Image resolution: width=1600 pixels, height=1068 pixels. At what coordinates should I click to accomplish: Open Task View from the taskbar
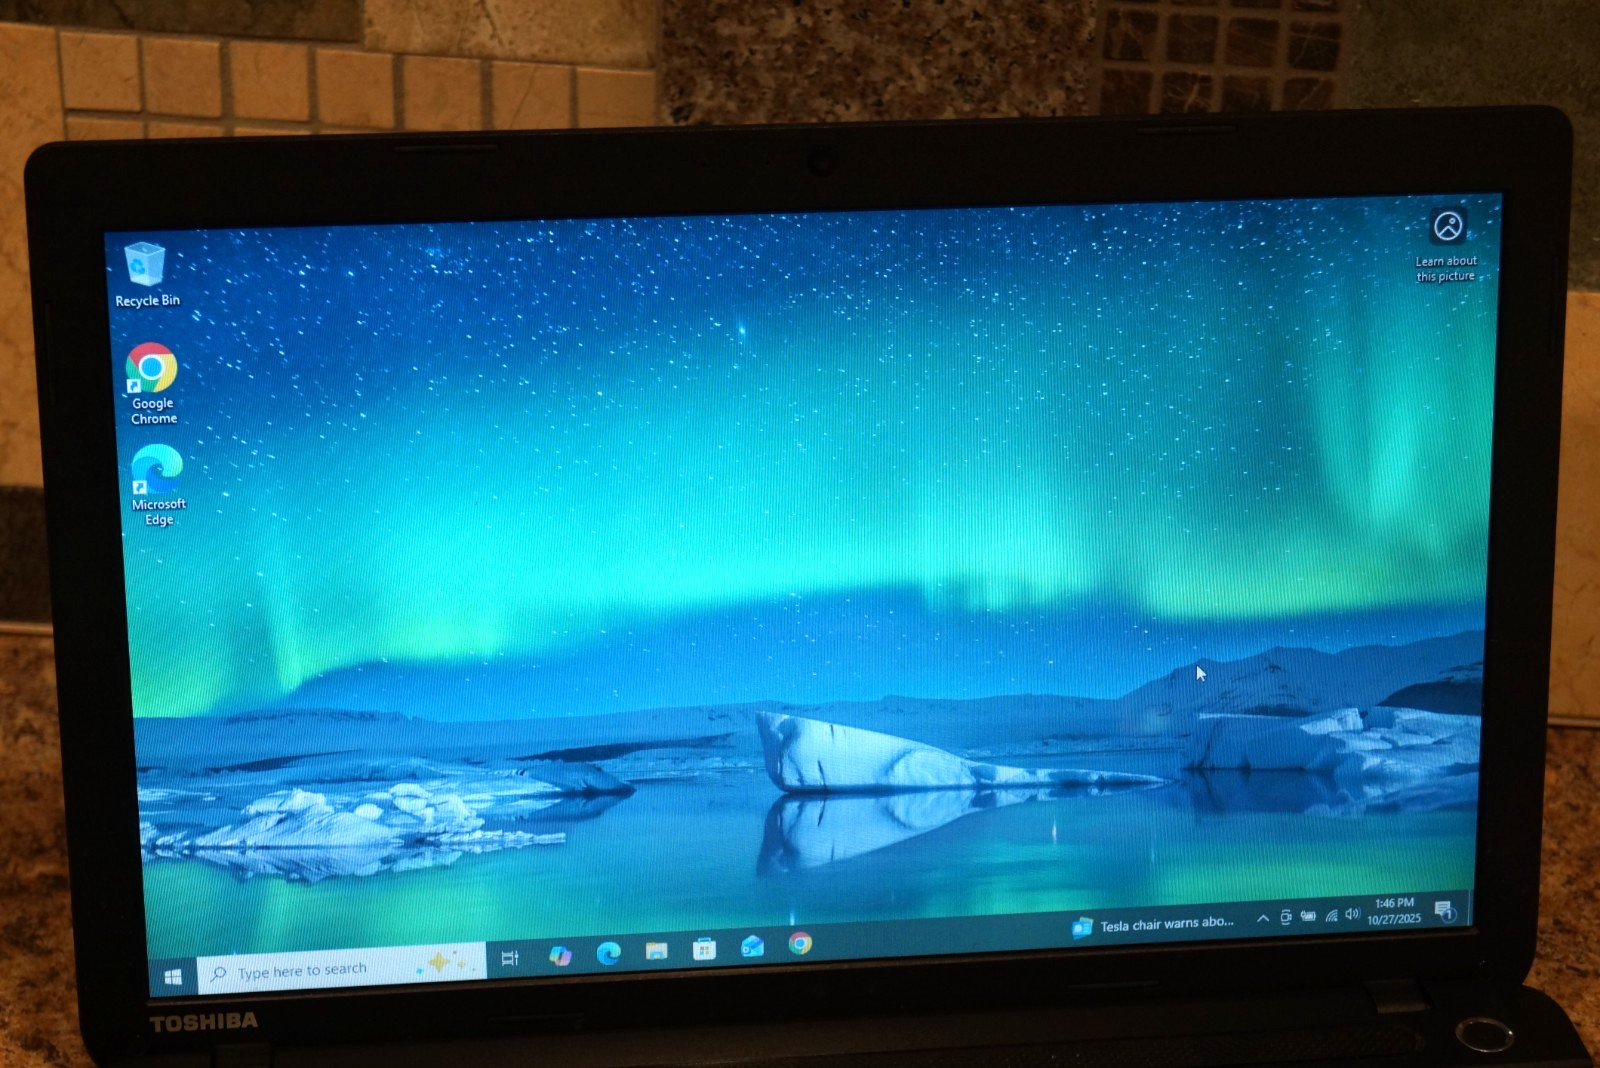[510, 958]
